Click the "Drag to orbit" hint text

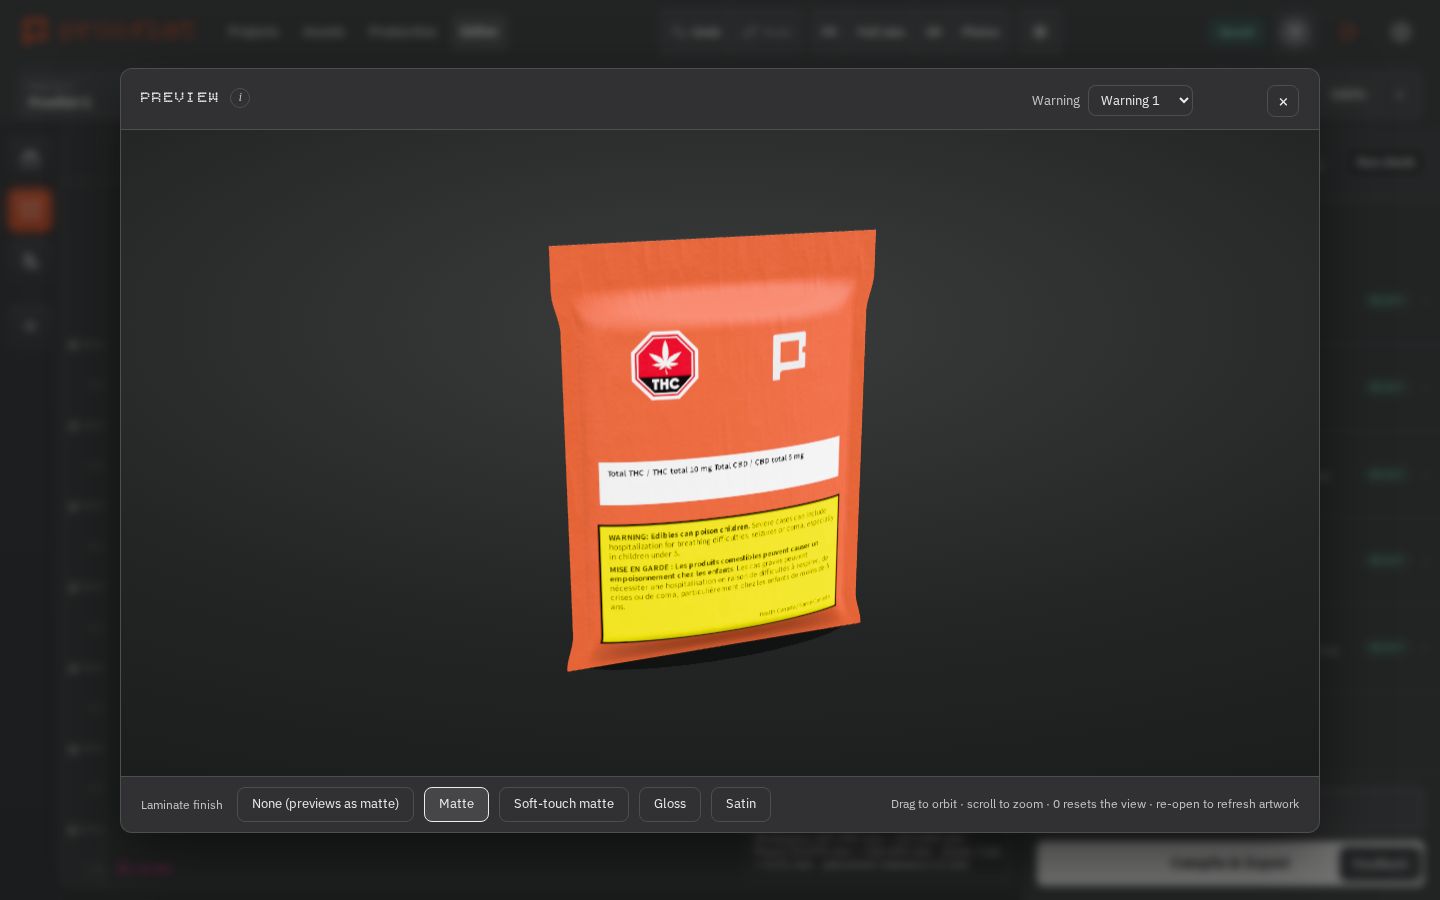coord(1095,804)
